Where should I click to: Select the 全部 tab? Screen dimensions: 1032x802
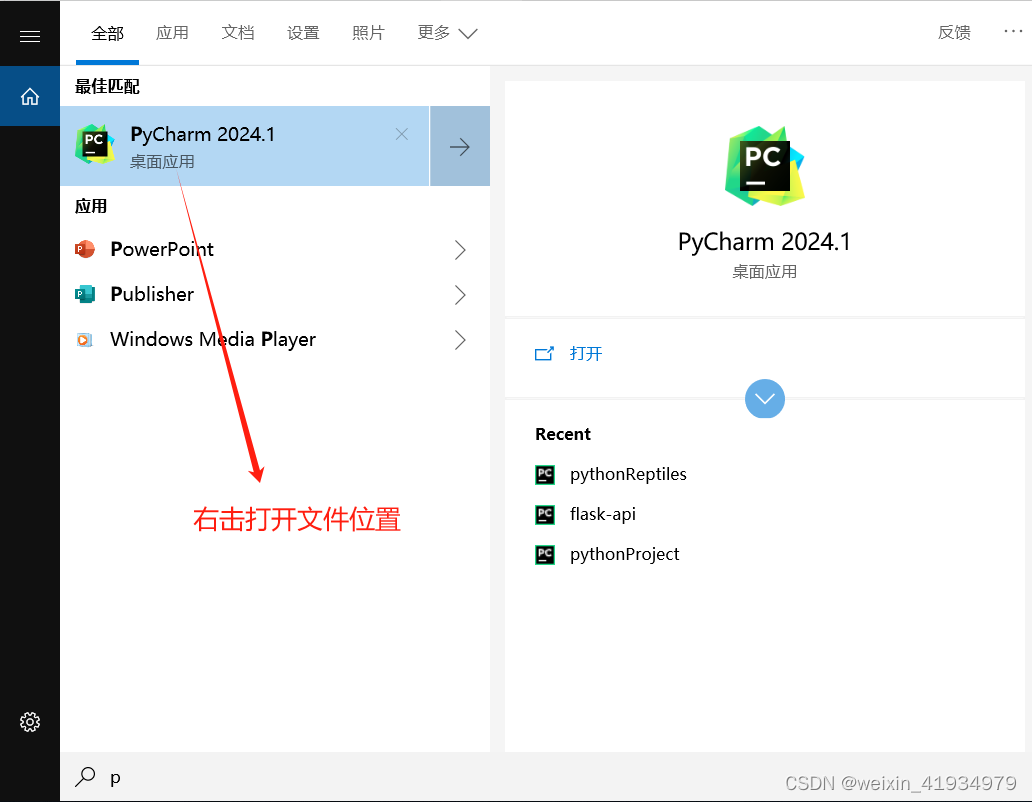107,33
